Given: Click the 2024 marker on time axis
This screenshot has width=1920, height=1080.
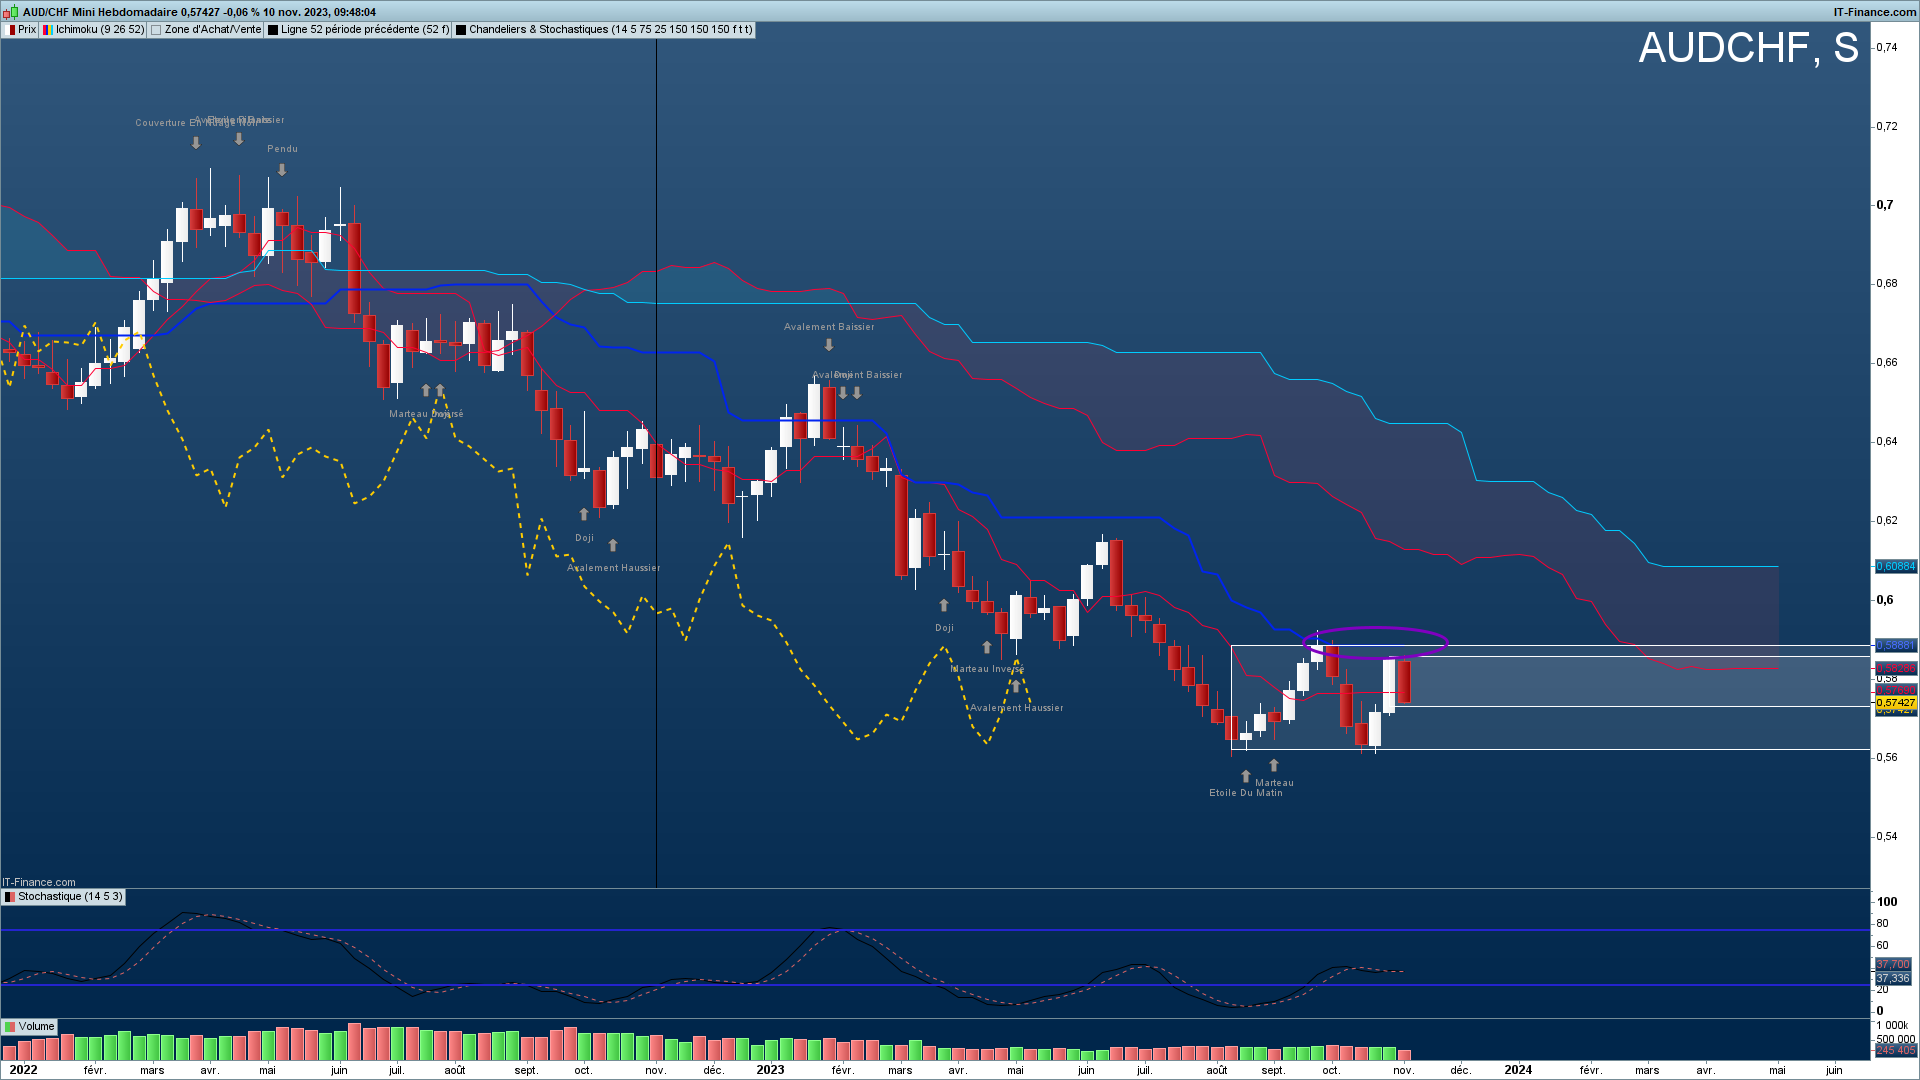Looking at the screenshot, I should click(x=1518, y=1070).
